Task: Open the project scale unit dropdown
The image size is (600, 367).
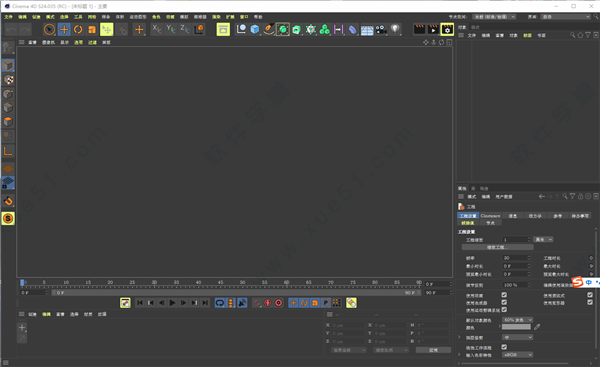Action: [543, 240]
